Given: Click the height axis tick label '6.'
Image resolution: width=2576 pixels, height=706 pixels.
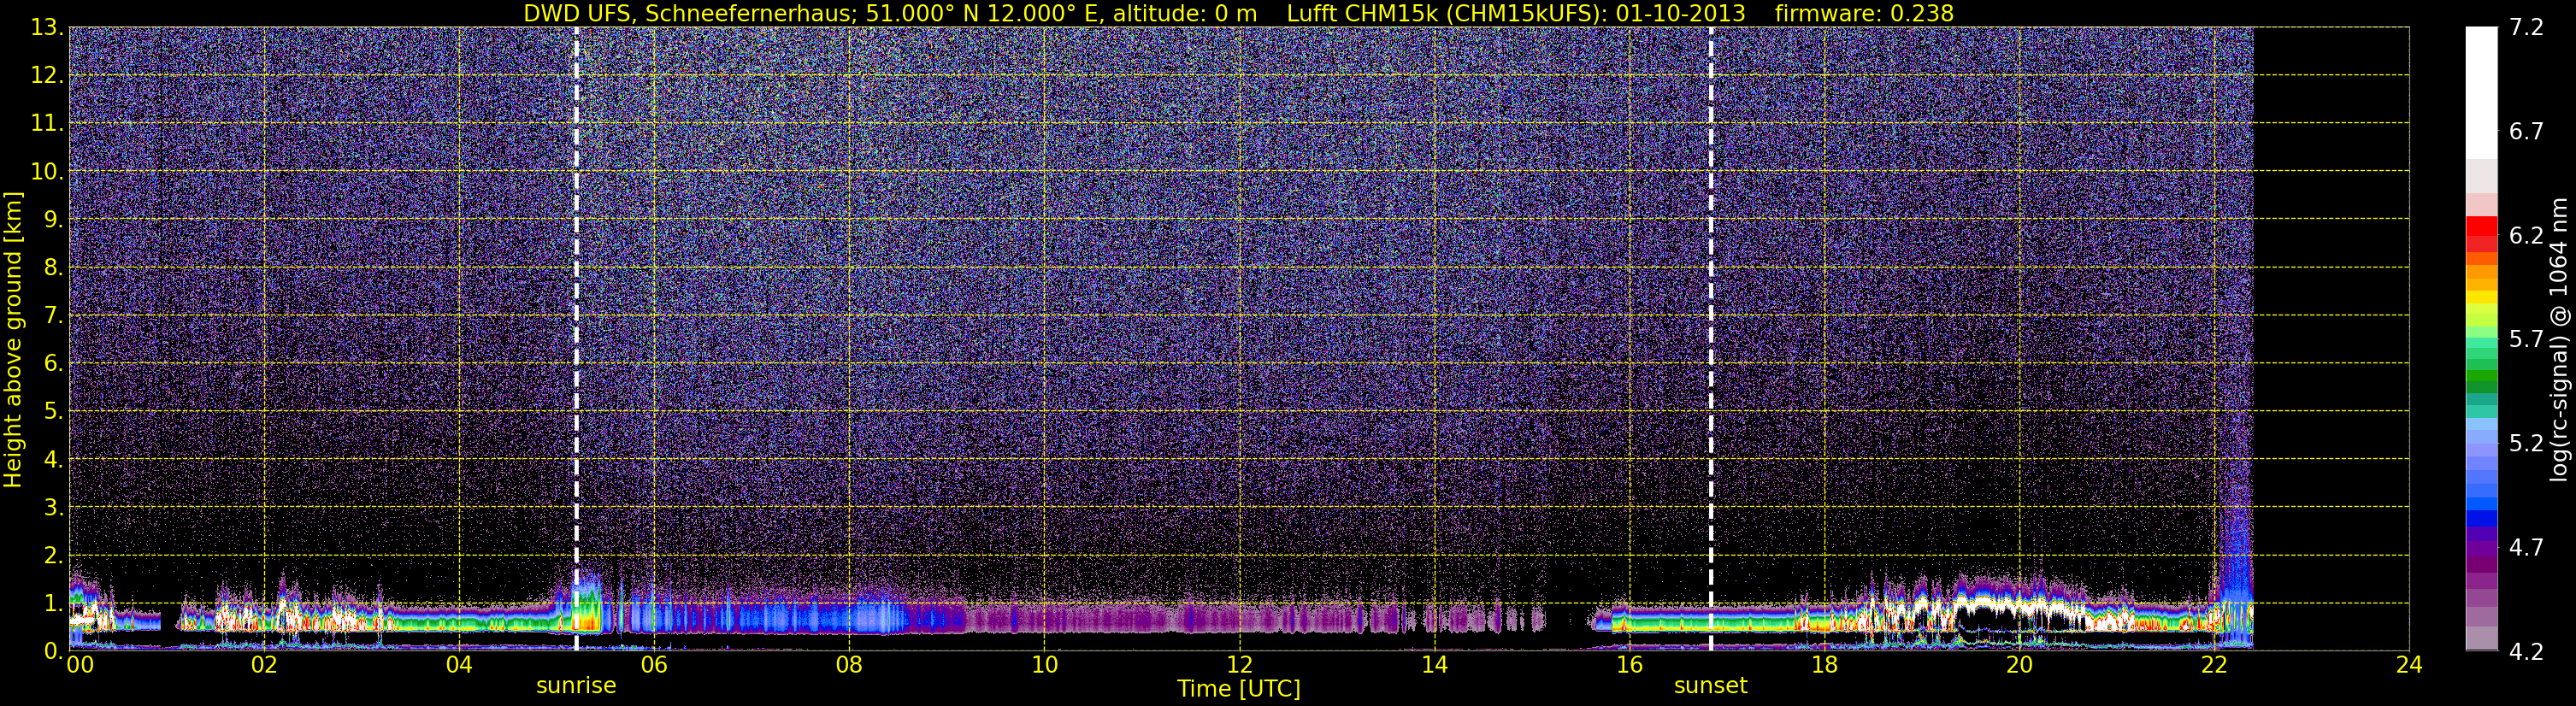Looking at the screenshot, I should tap(53, 364).
